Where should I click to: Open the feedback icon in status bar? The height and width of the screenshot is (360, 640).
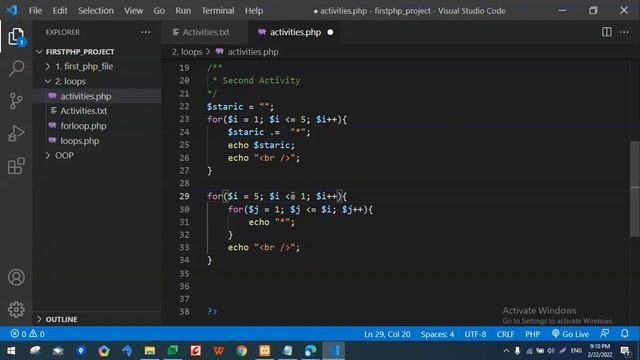coord(604,333)
